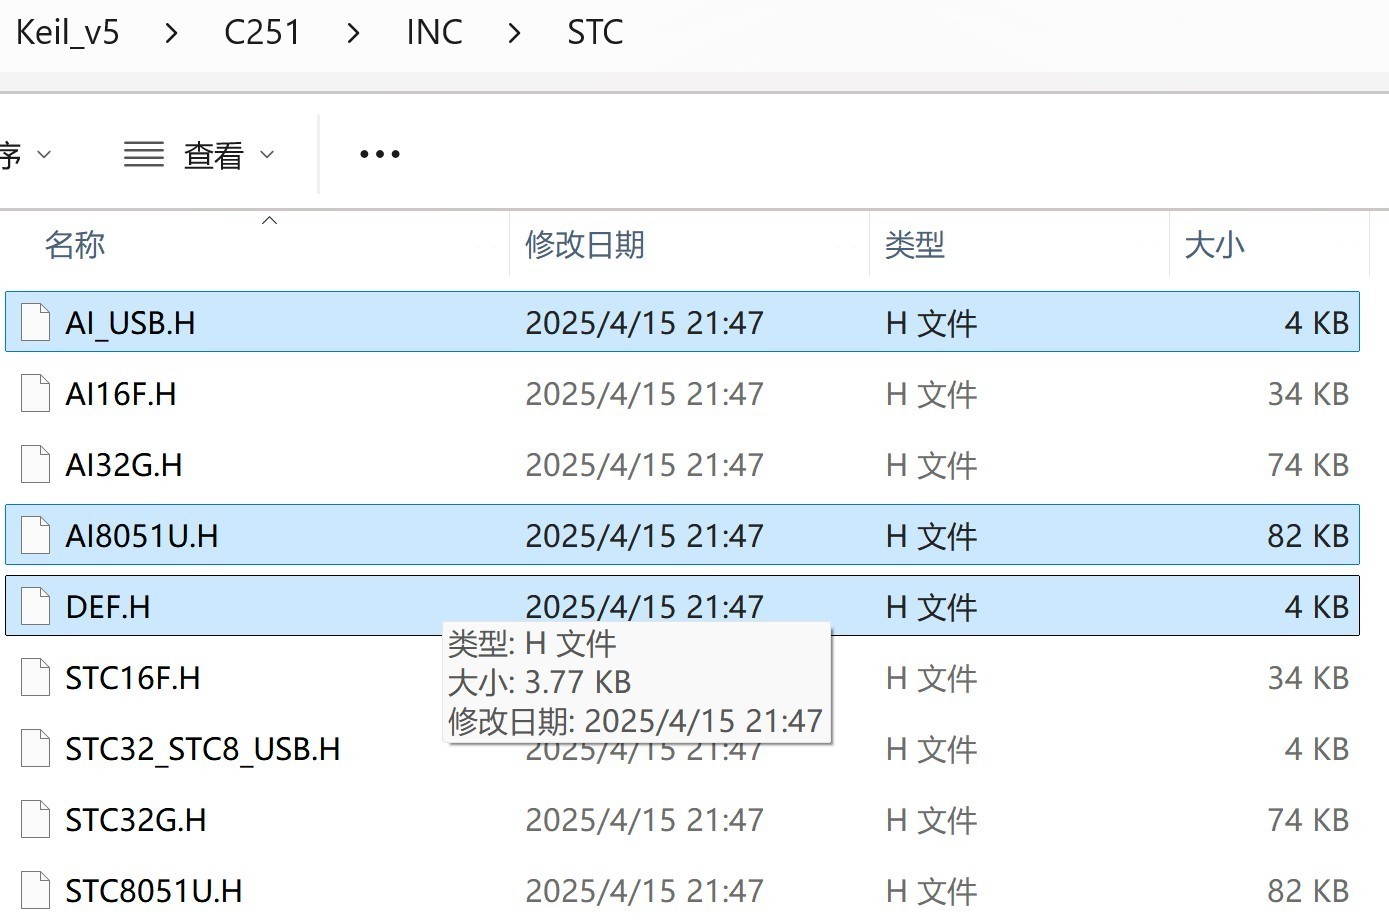The width and height of the screenshot is (1389, 924).
Task: Select file name STC32_STC8_USB.H
Action: tap(203, 749)
